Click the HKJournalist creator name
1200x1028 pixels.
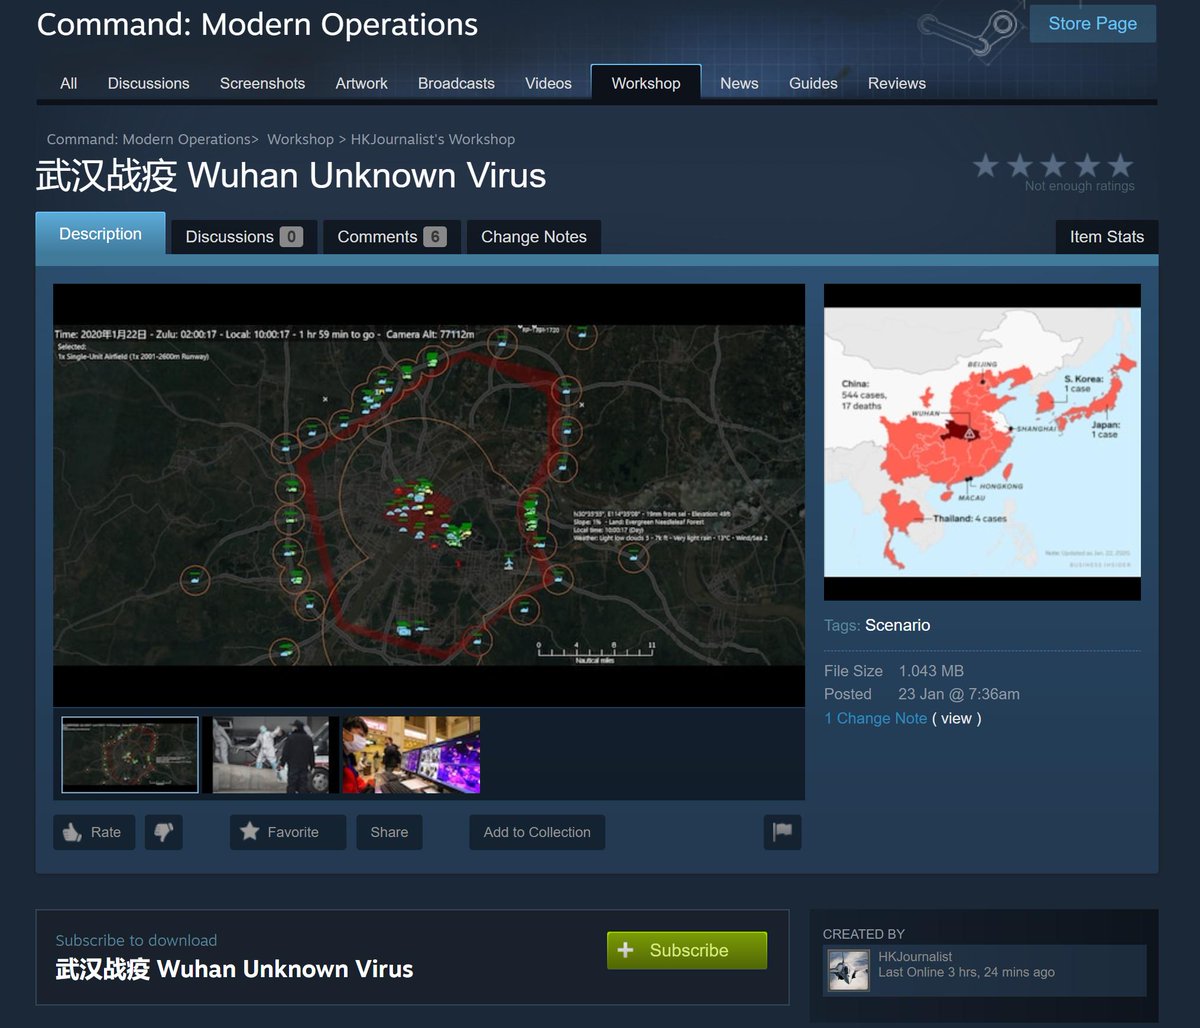pos(915,956)
